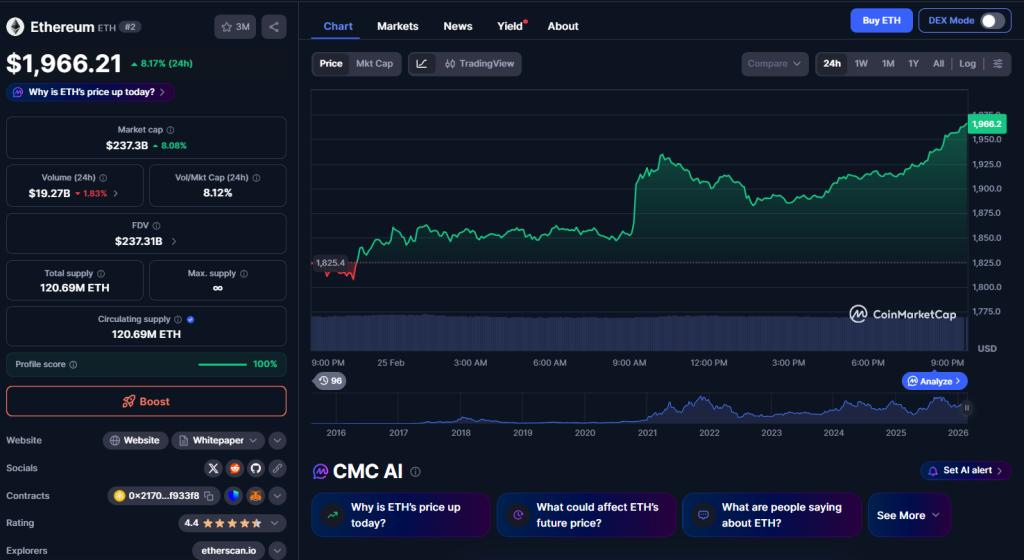The width and height of the screenshot is (1024, 560).
Task: Toggle DEX Mode switch
Action: pyautogui.click(x=991, y=21)
